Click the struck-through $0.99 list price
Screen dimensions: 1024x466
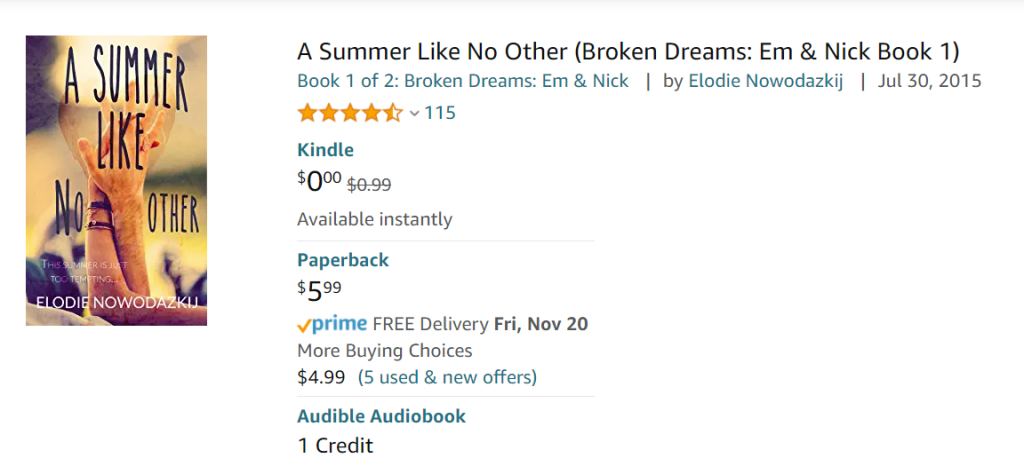[368, 184]
